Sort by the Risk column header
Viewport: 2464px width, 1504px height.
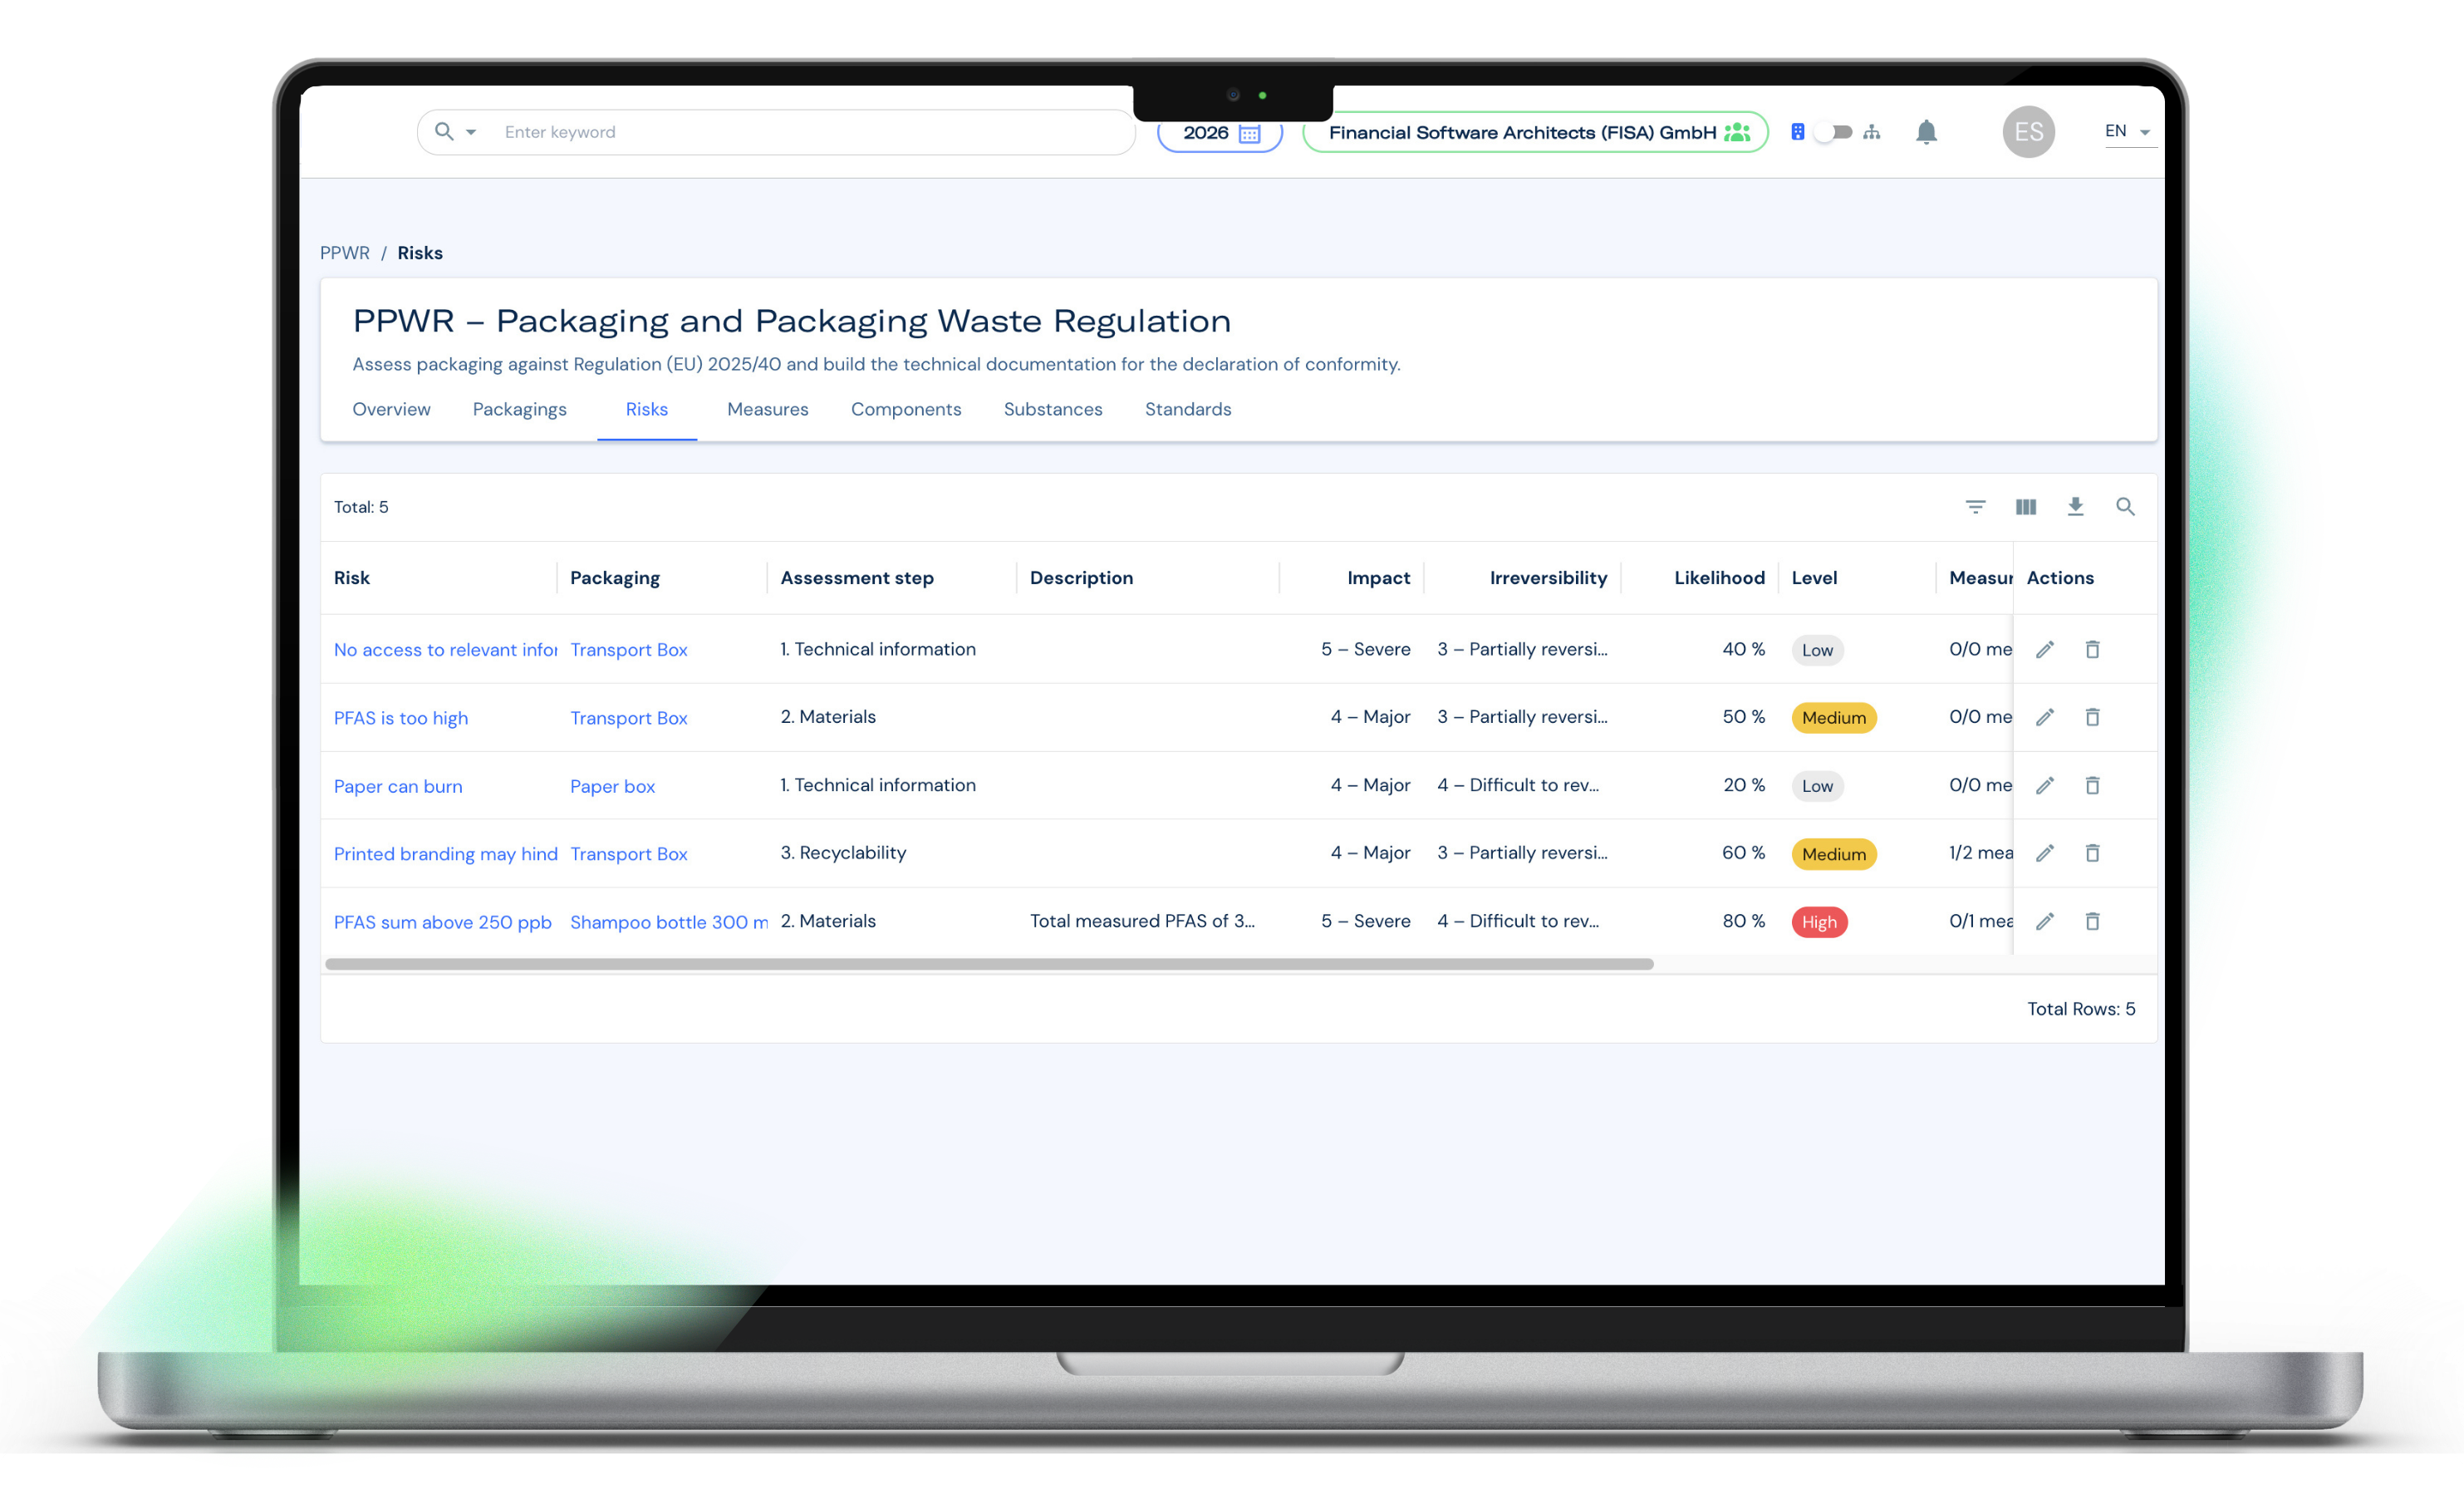(x=352, y=578)
